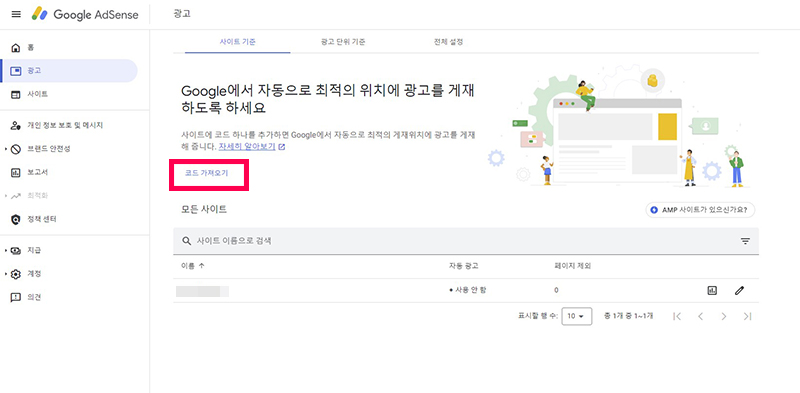This screenshot has width=800, height=393.
Task: Click the 총 1개 중 1~1개 text
Action: [629, 316]
